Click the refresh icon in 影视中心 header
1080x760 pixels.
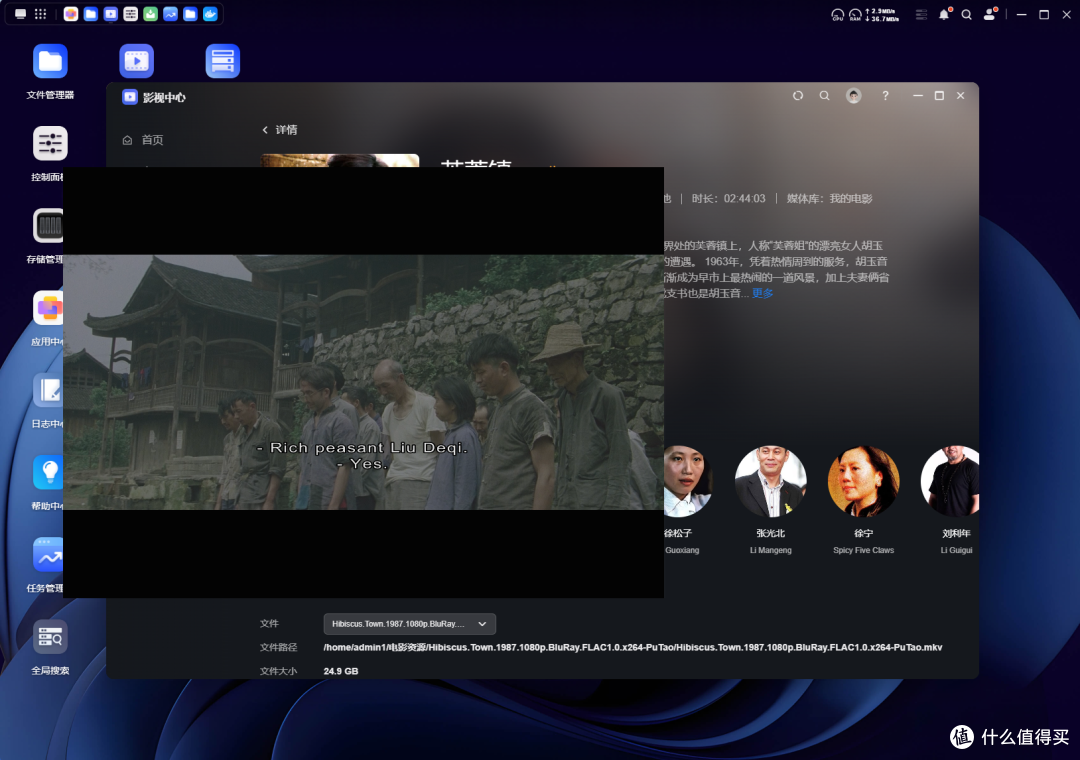(798, 96)
